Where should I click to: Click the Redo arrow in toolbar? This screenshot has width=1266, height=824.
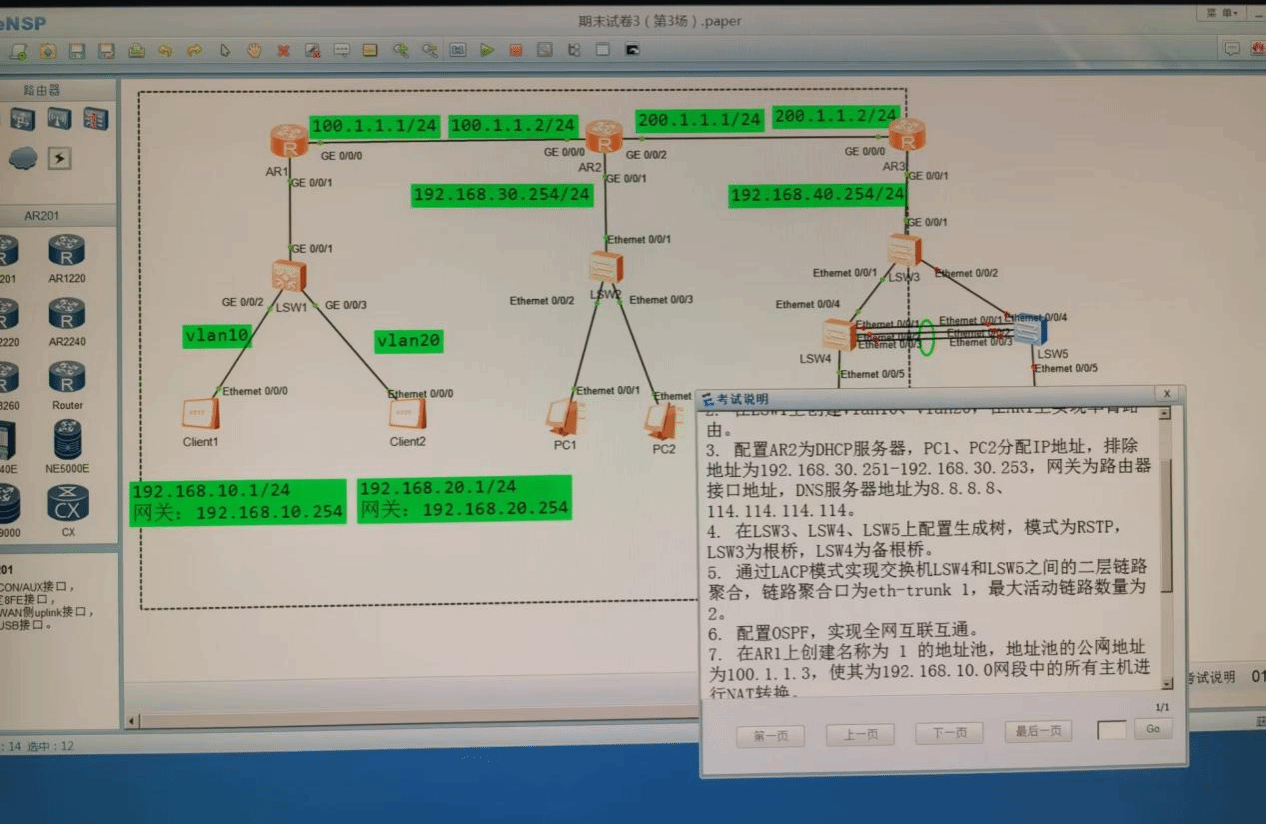coord(195,50)
